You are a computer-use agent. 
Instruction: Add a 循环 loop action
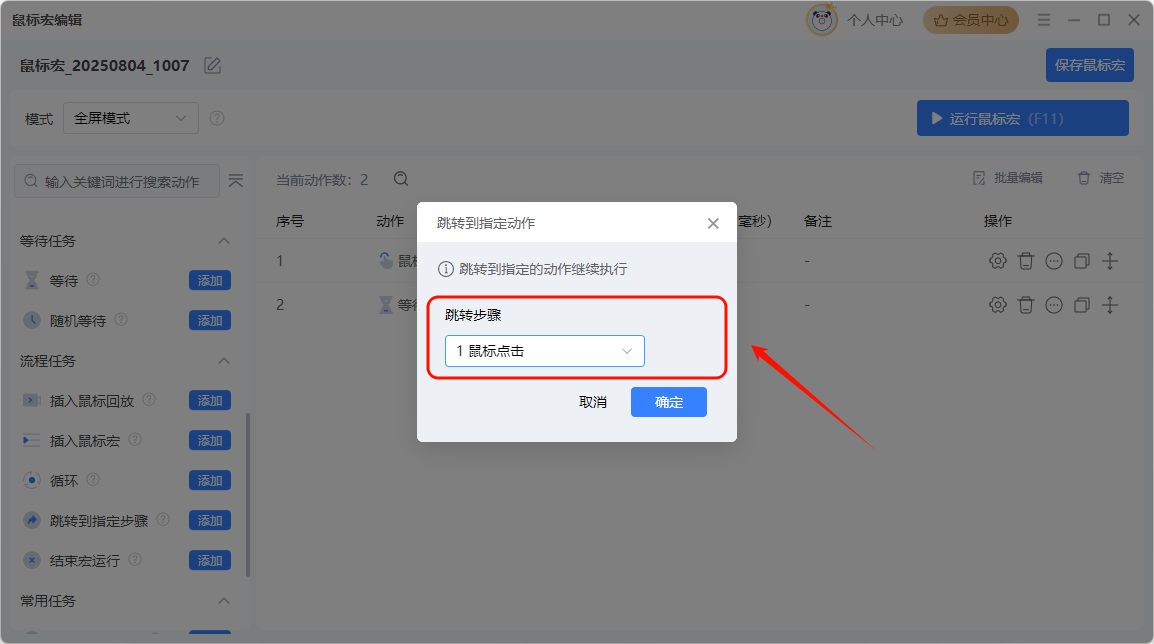pos(210,480)
